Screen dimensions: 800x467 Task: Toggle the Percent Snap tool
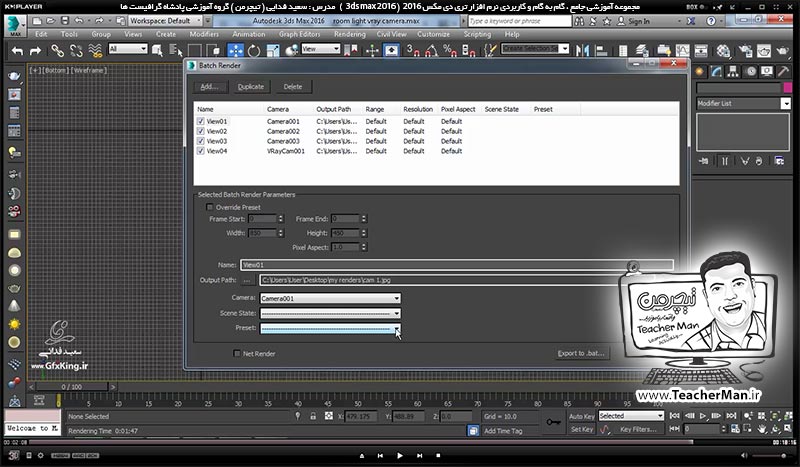(449, 50)
